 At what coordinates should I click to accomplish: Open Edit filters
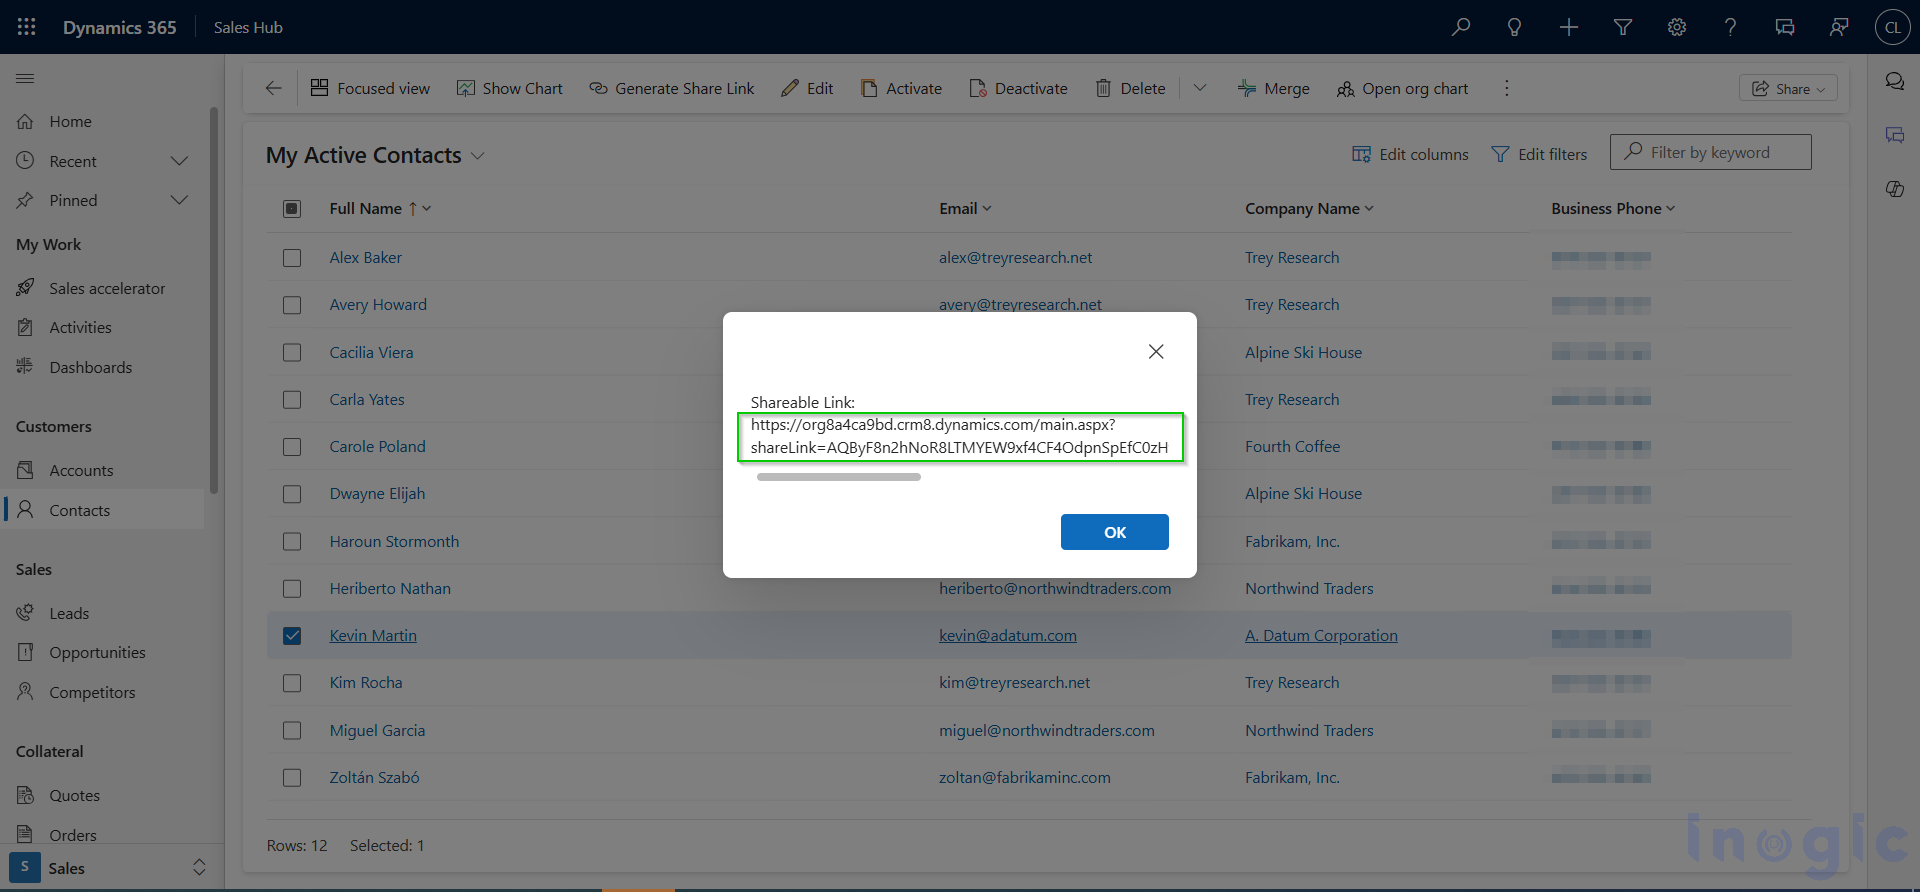(x=1539, y=154)
